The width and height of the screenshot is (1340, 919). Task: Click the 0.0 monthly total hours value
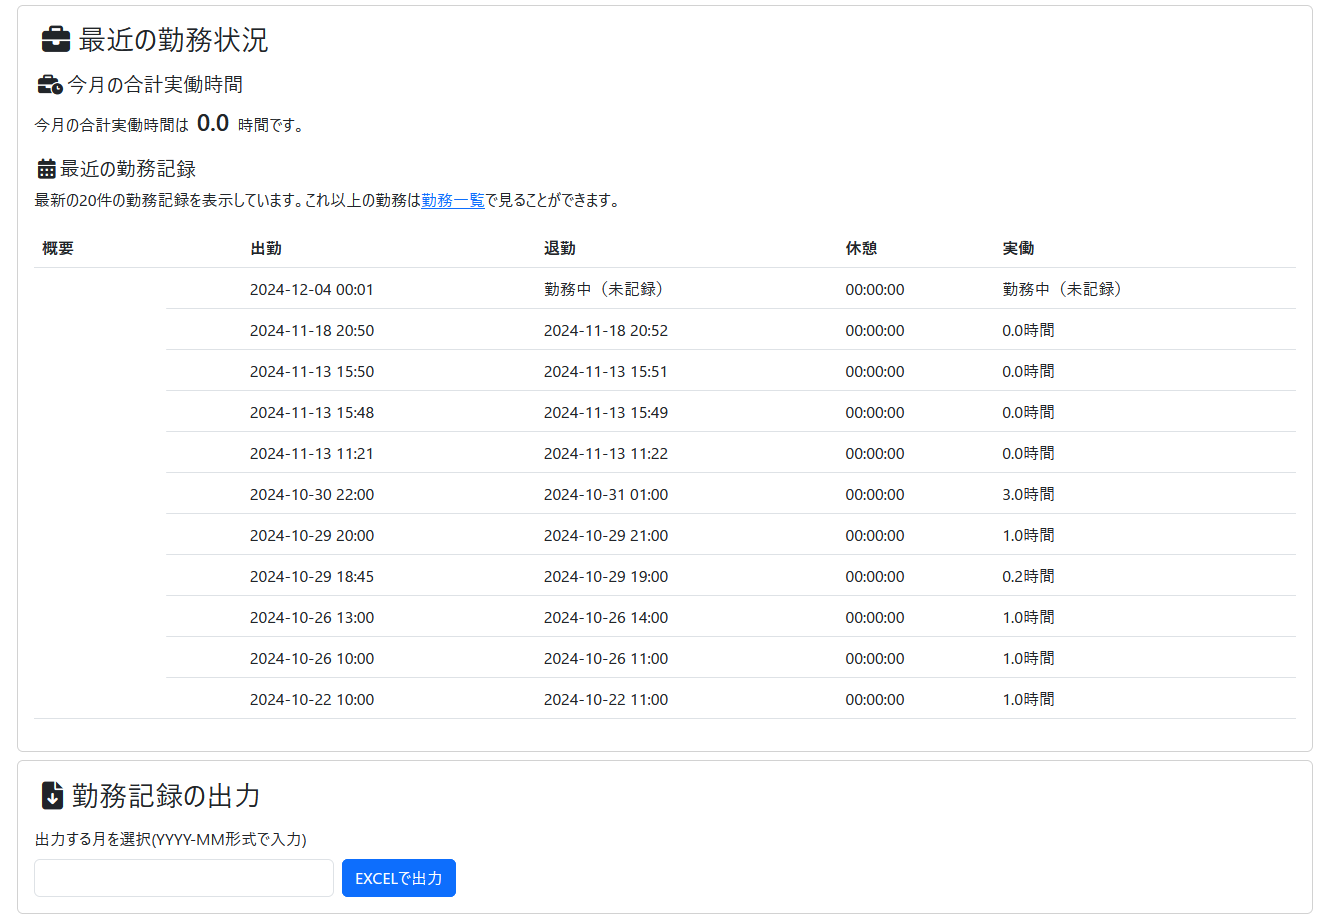[x=213, y=123]
